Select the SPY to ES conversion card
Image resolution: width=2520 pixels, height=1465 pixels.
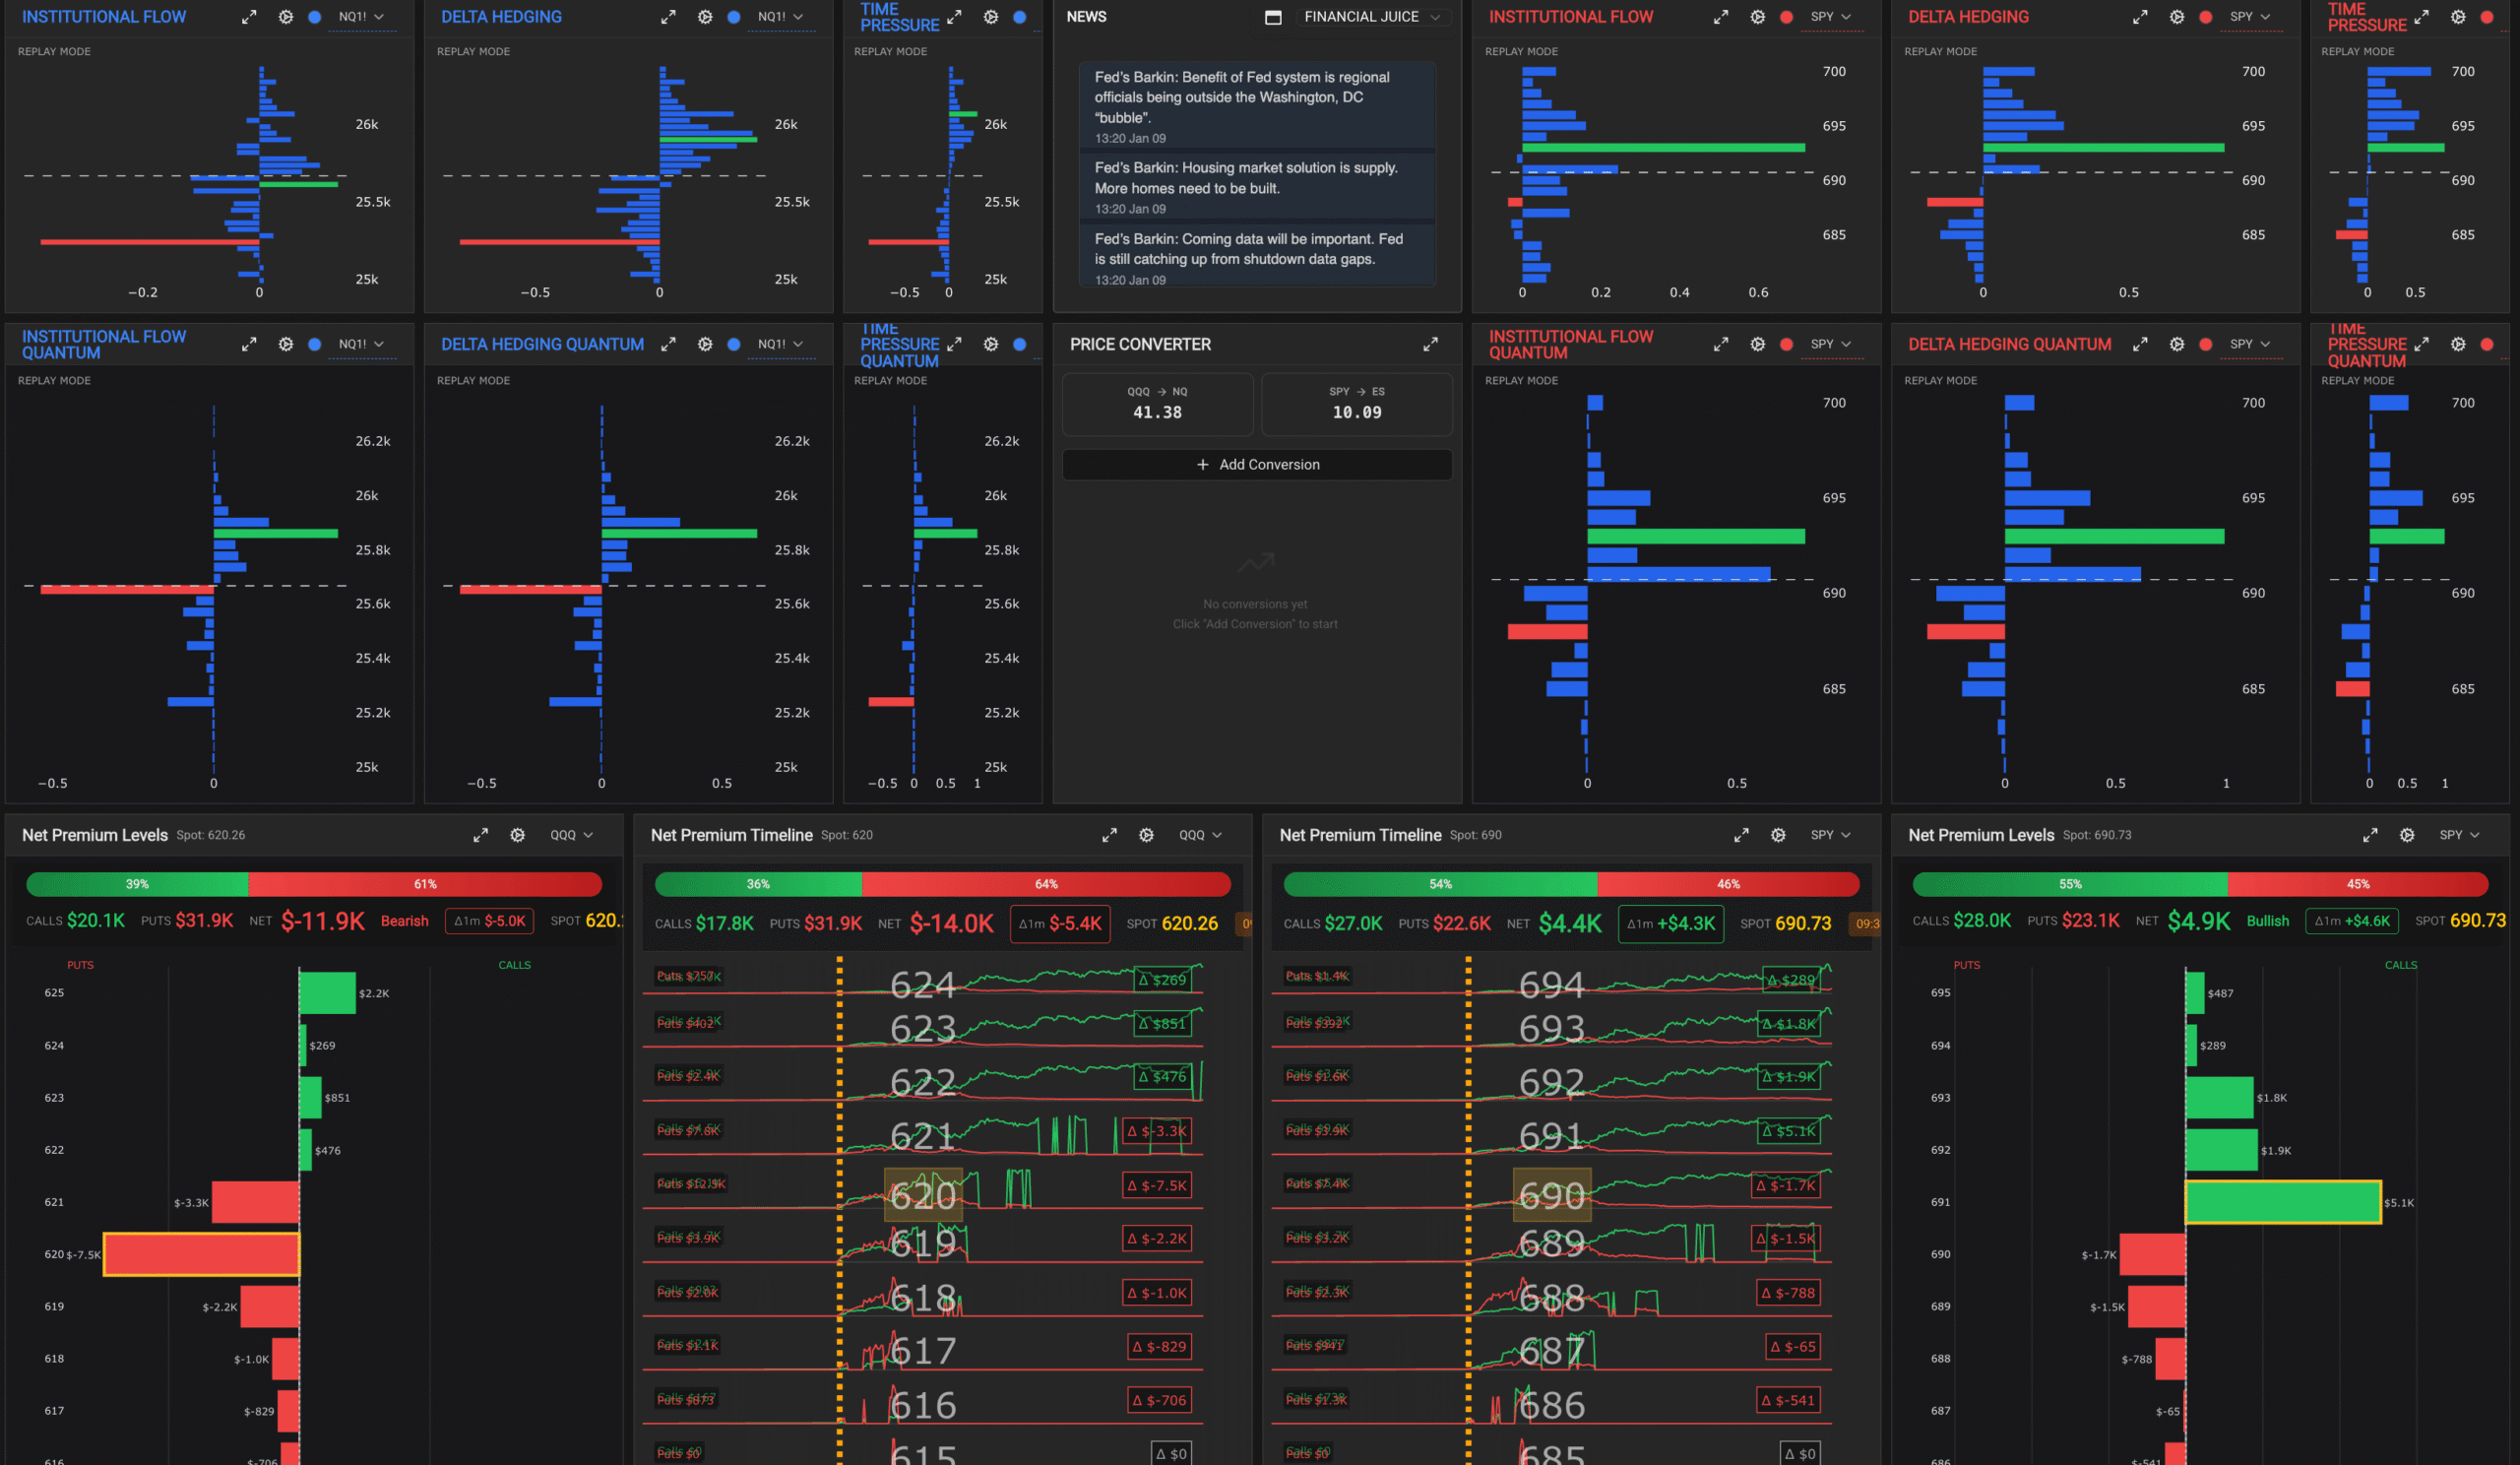(x=1356, y=404)
